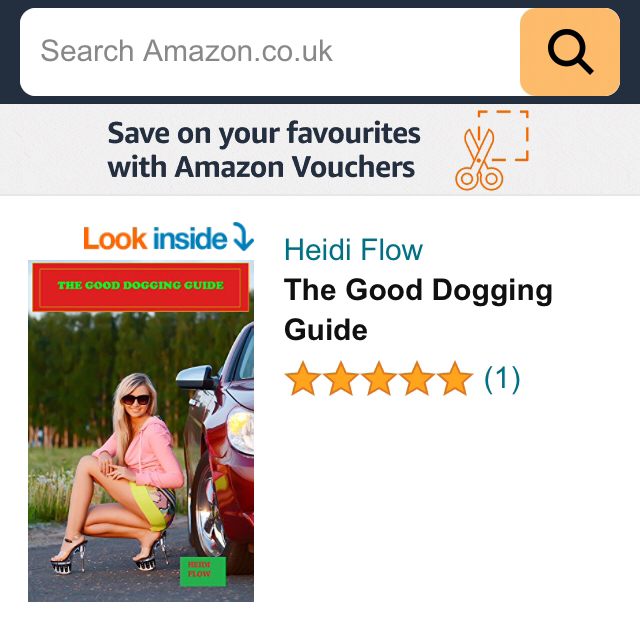Click the third rating star
Viewport: 640px width, 624px height.
click(x=379, y=379)
